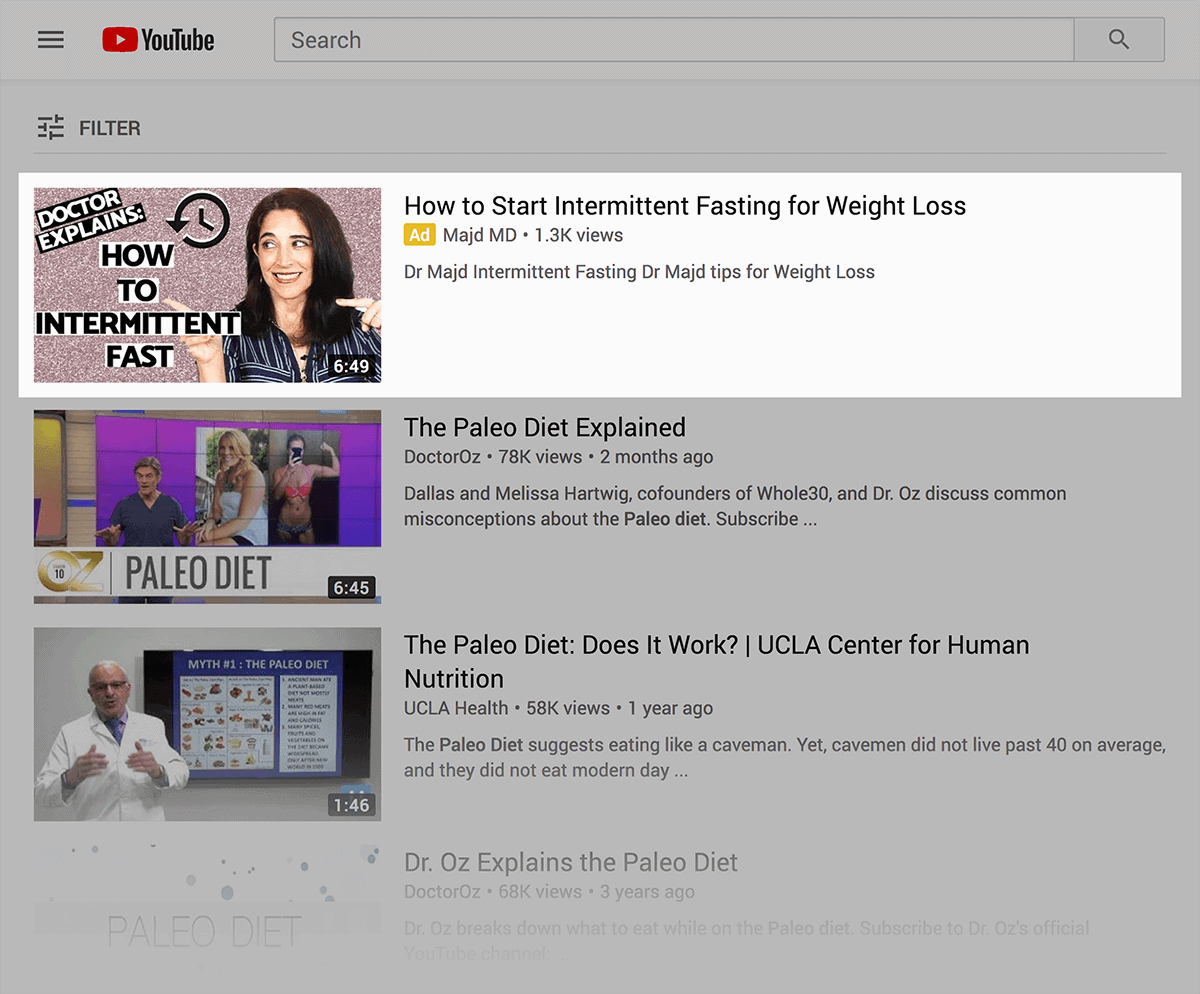Visit the Majd MD channel
1200x994 pixels.
click(480, 236)
